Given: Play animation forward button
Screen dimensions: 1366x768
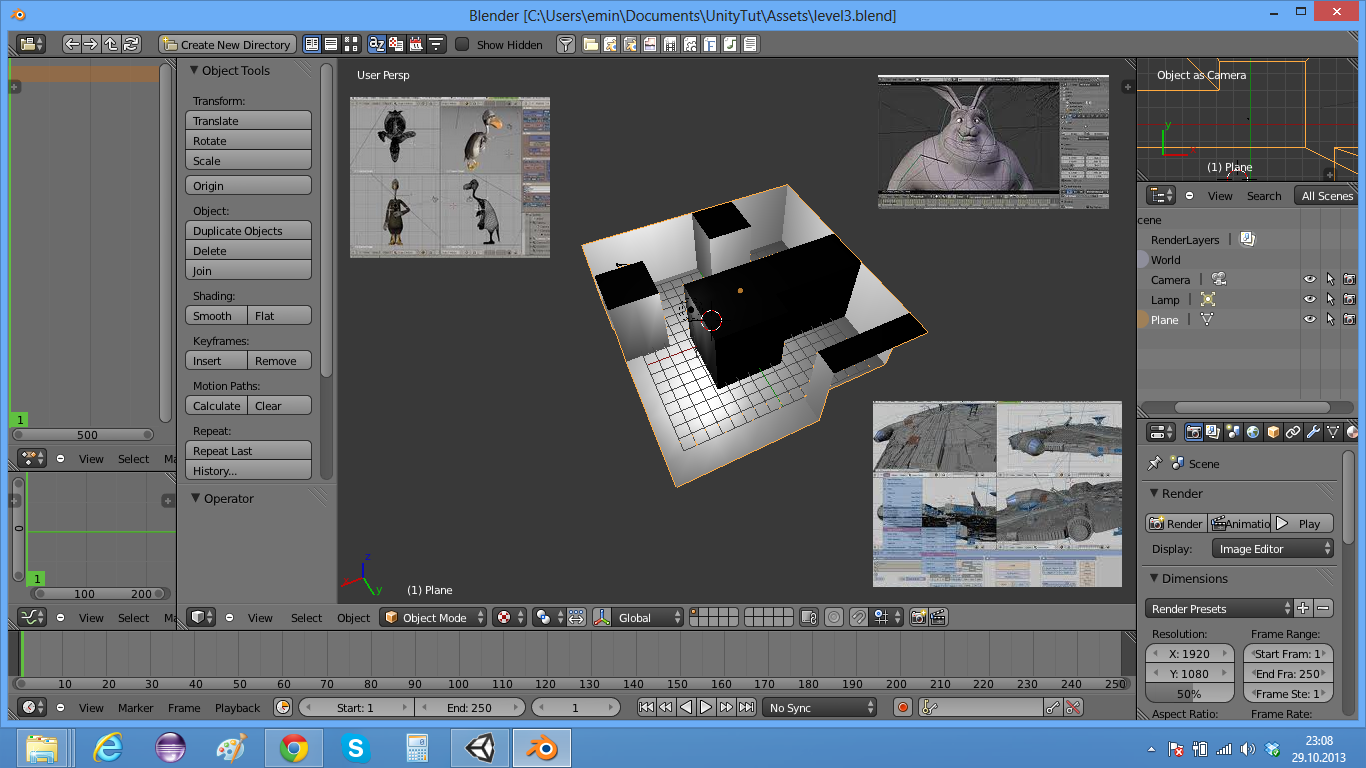Looking at the screenshot, I should pyautogui.click(x=706, y=707).
